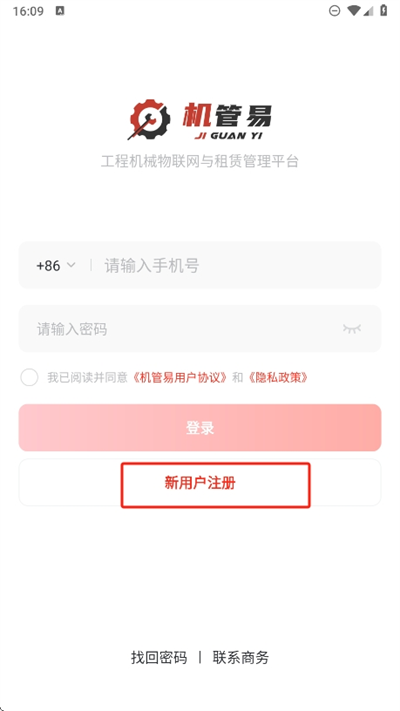Viewport: 400px width, 711px height.
Task: Open 《机管易用户协议》 user agreement link
Action: tap(180, 377)
